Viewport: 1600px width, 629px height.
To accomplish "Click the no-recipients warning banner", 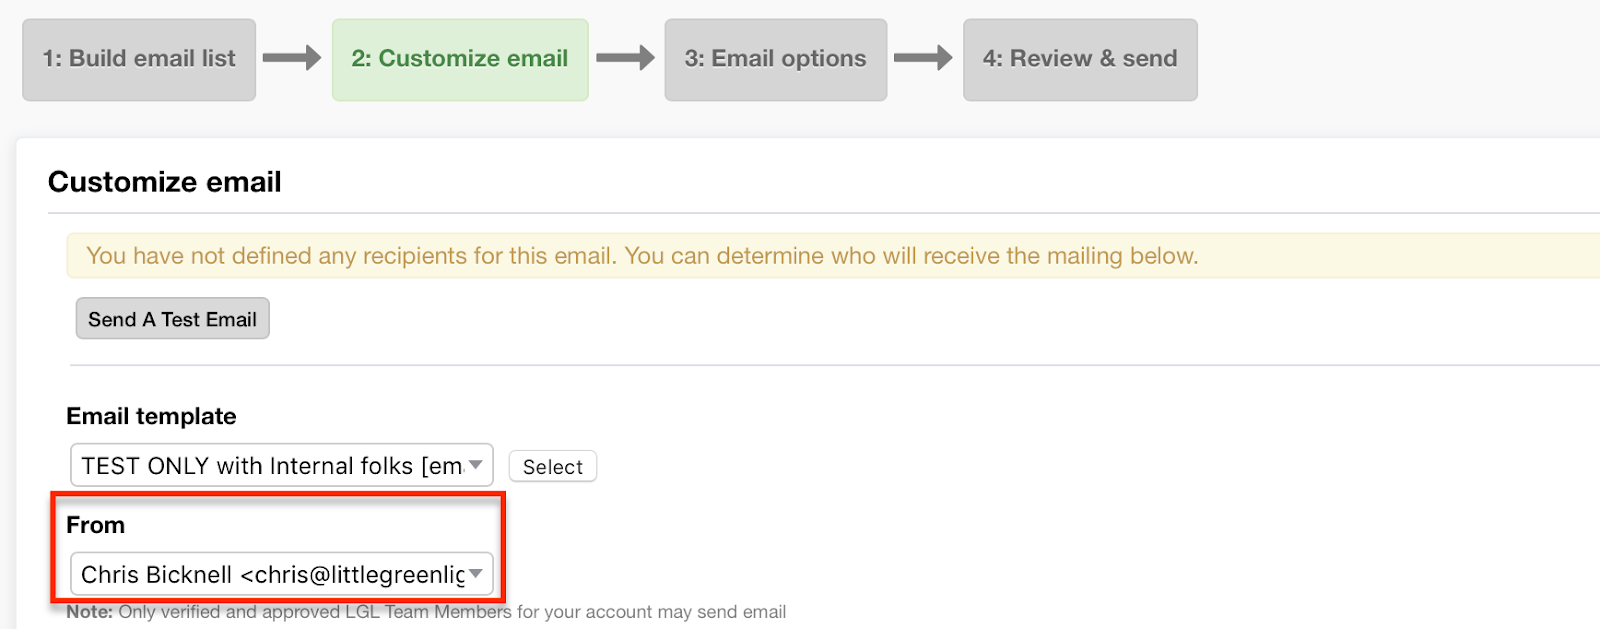I will (833, 256).
